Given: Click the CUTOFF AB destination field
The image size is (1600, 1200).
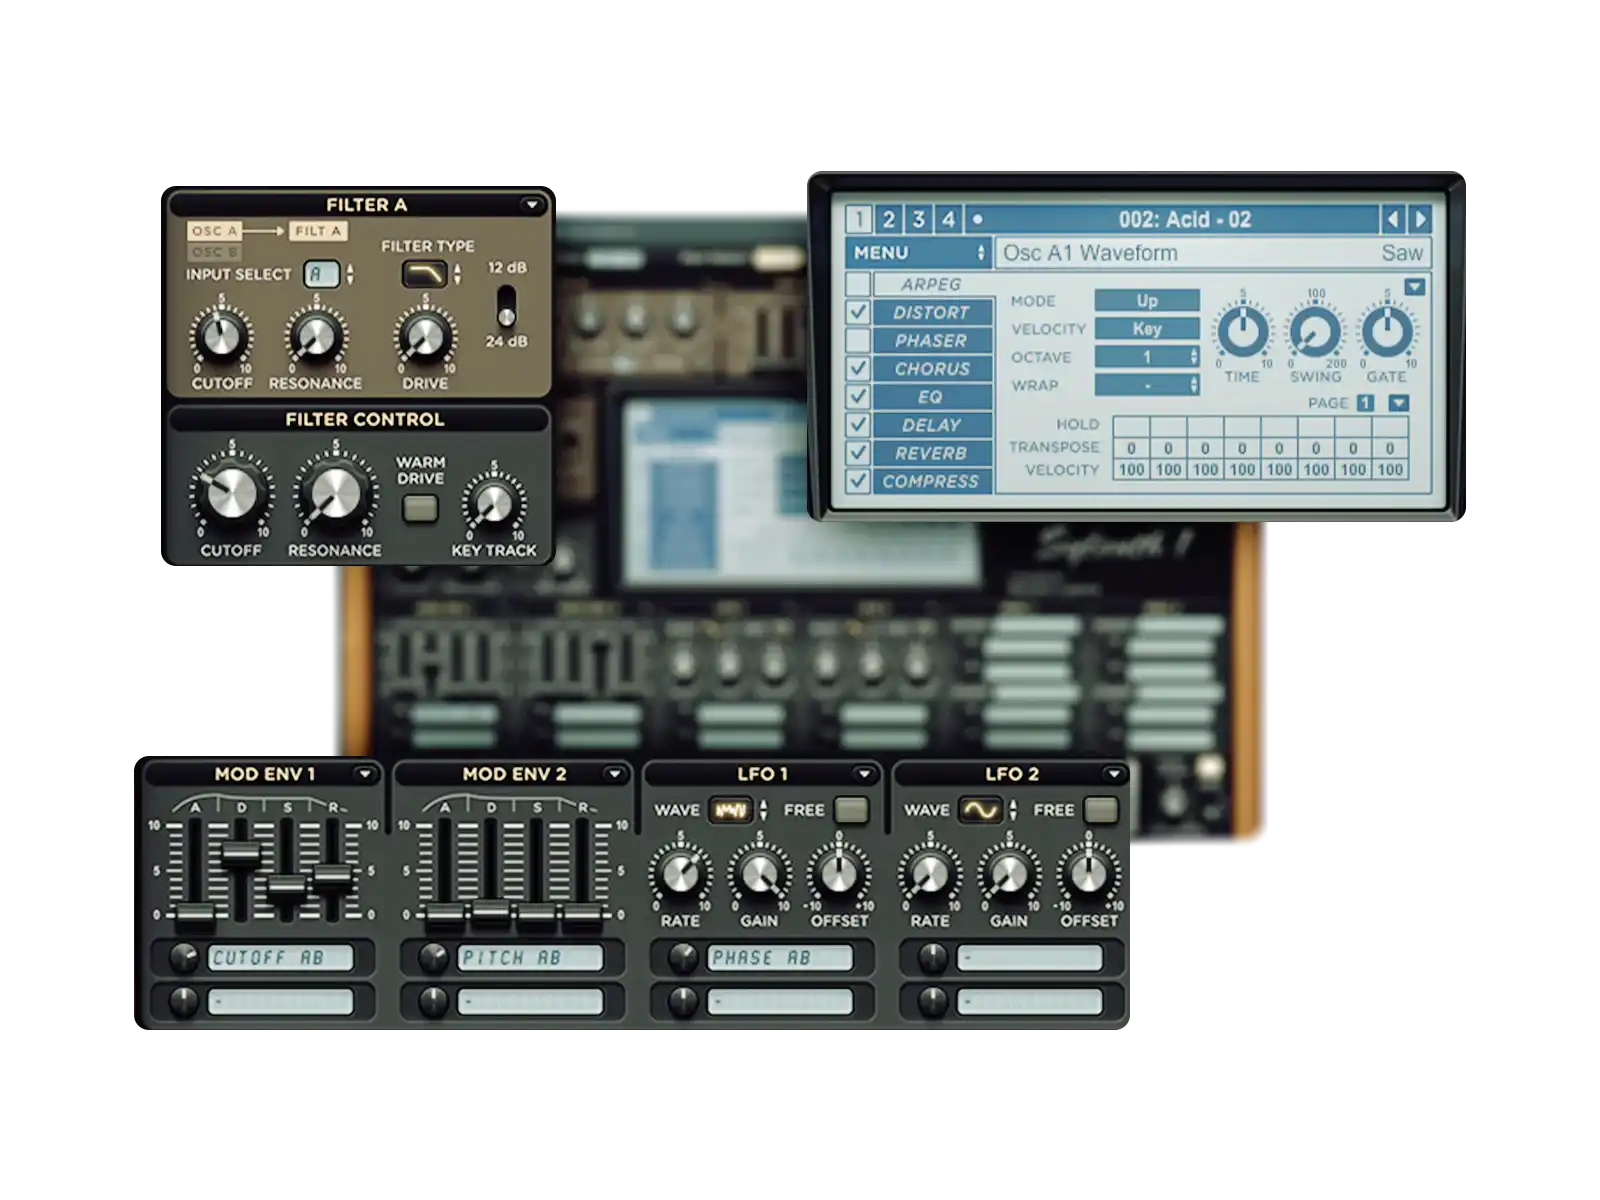Looking at the screenshot, I should click(x=281, y=958).
